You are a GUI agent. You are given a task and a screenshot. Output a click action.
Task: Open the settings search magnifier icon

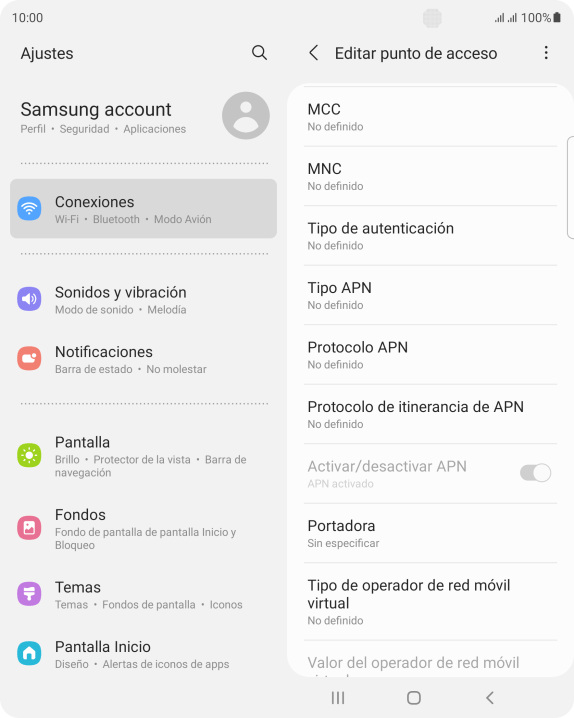259,53
